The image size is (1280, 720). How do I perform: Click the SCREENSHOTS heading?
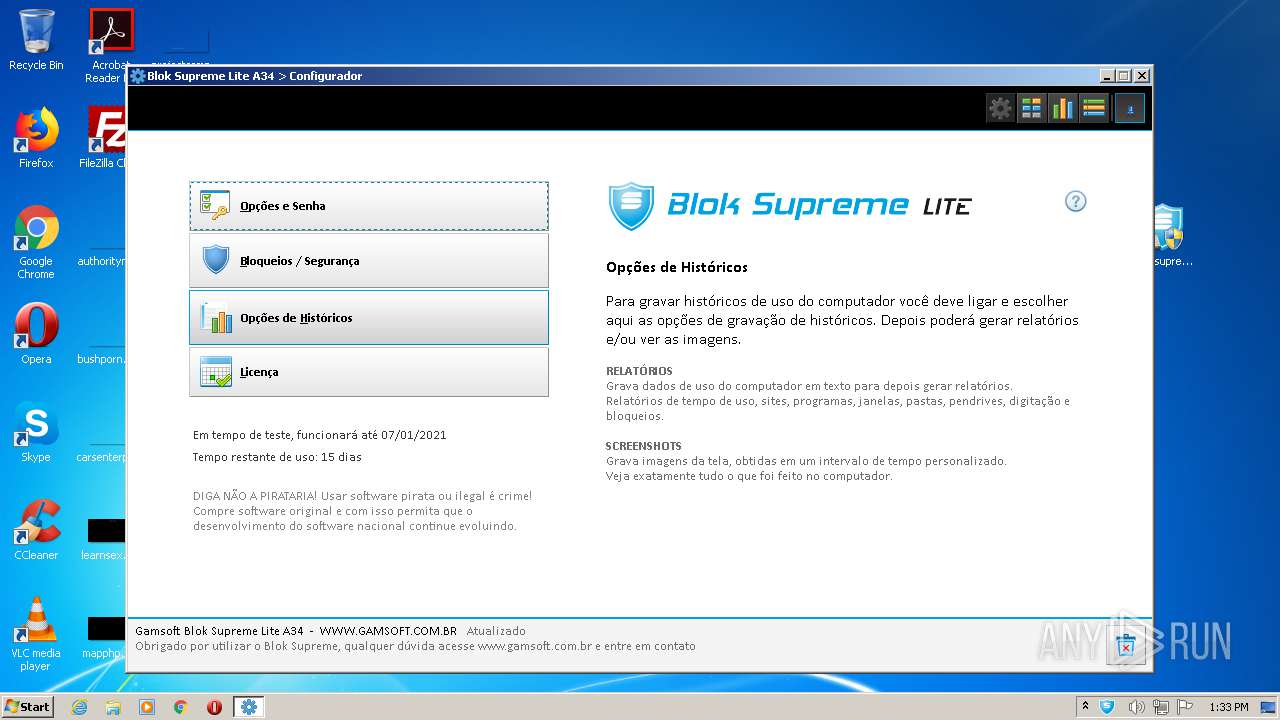pos(643,446)
